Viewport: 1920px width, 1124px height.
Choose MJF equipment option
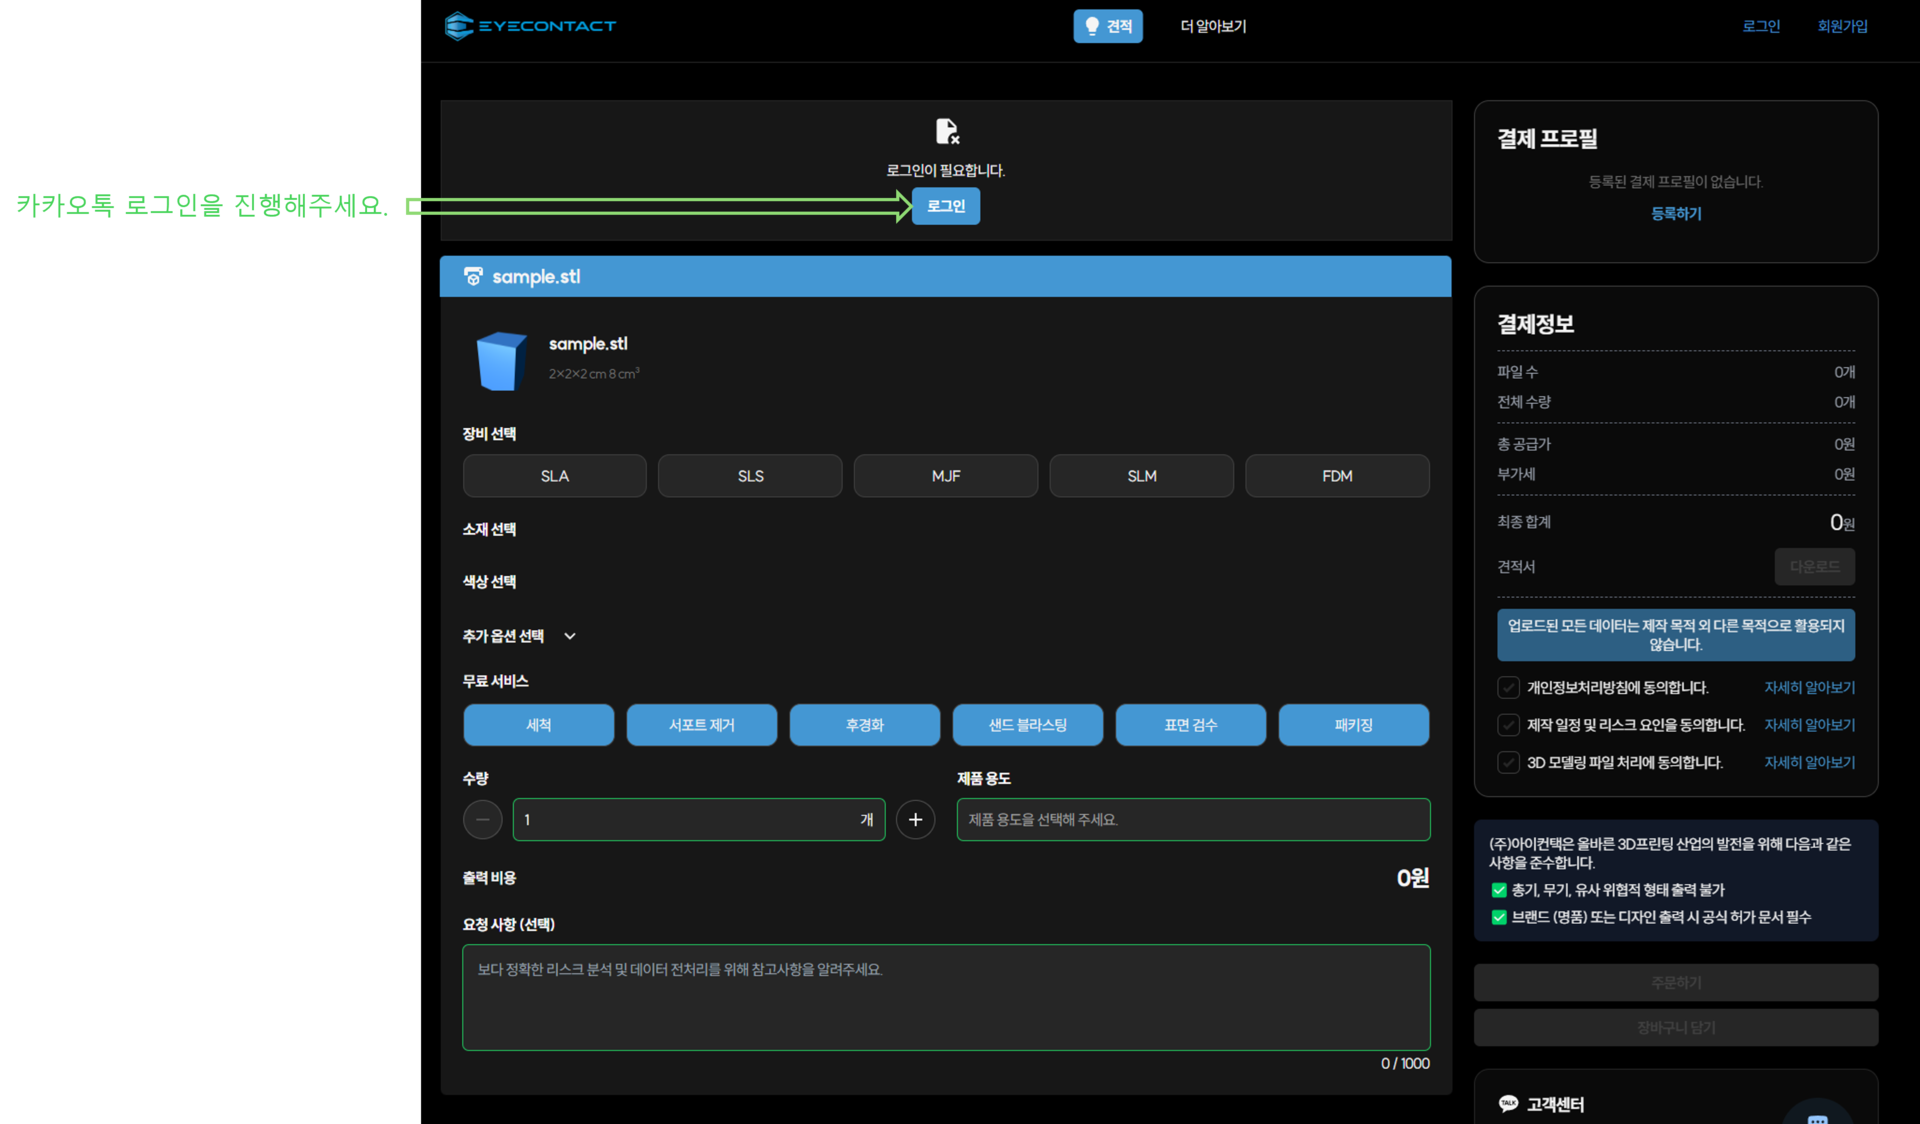tap(946, 476)
